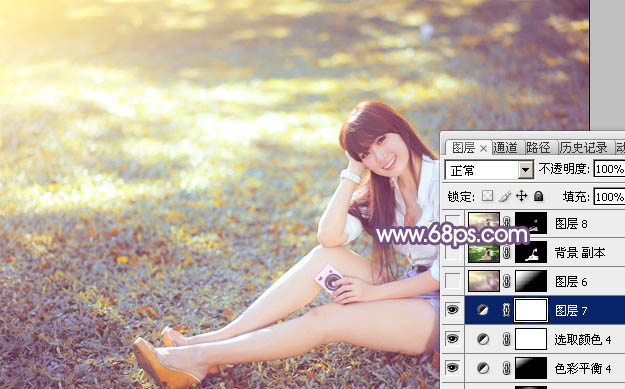The height and width of the screenshot is (389, 625).
Task: Click the lock position move icon
Action: (x=521, y=196)
